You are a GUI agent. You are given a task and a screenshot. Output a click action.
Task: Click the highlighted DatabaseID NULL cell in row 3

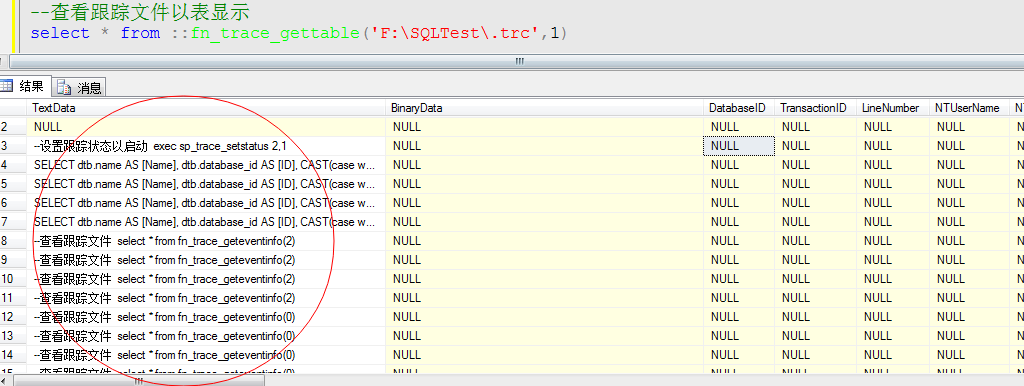coord(739,146)
